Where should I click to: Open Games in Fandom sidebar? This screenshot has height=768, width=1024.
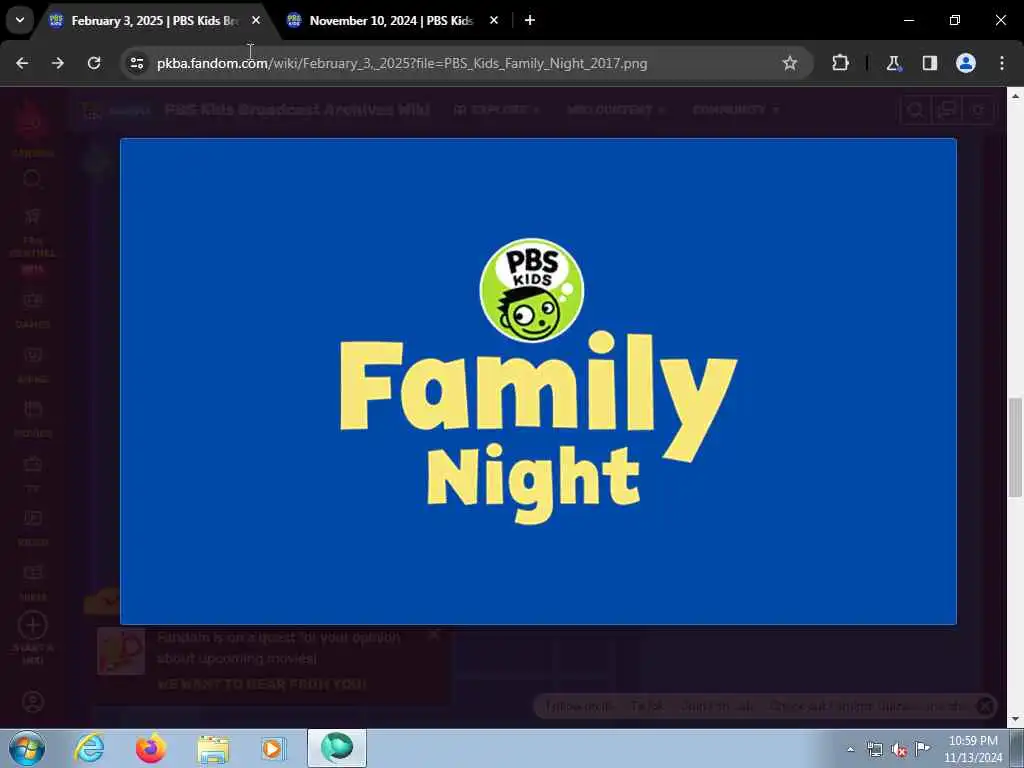pyautogui.click(x=33, y=309)
